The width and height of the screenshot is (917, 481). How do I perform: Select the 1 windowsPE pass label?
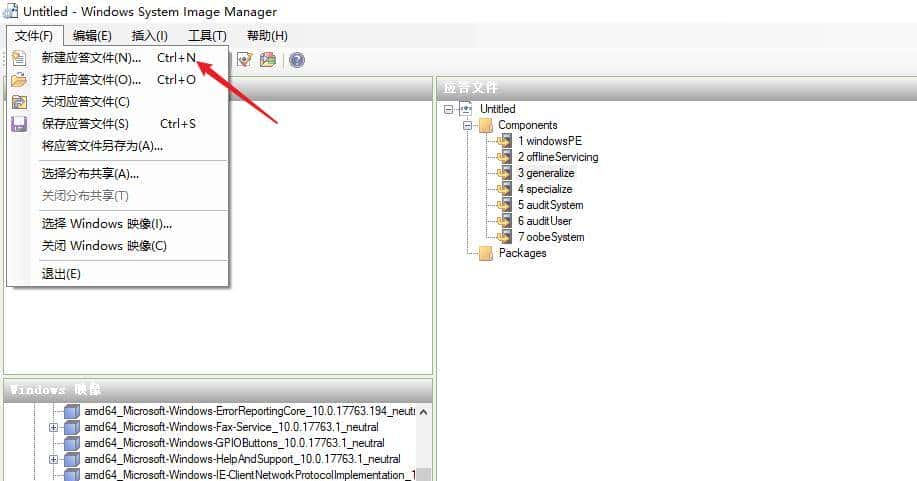550,141
